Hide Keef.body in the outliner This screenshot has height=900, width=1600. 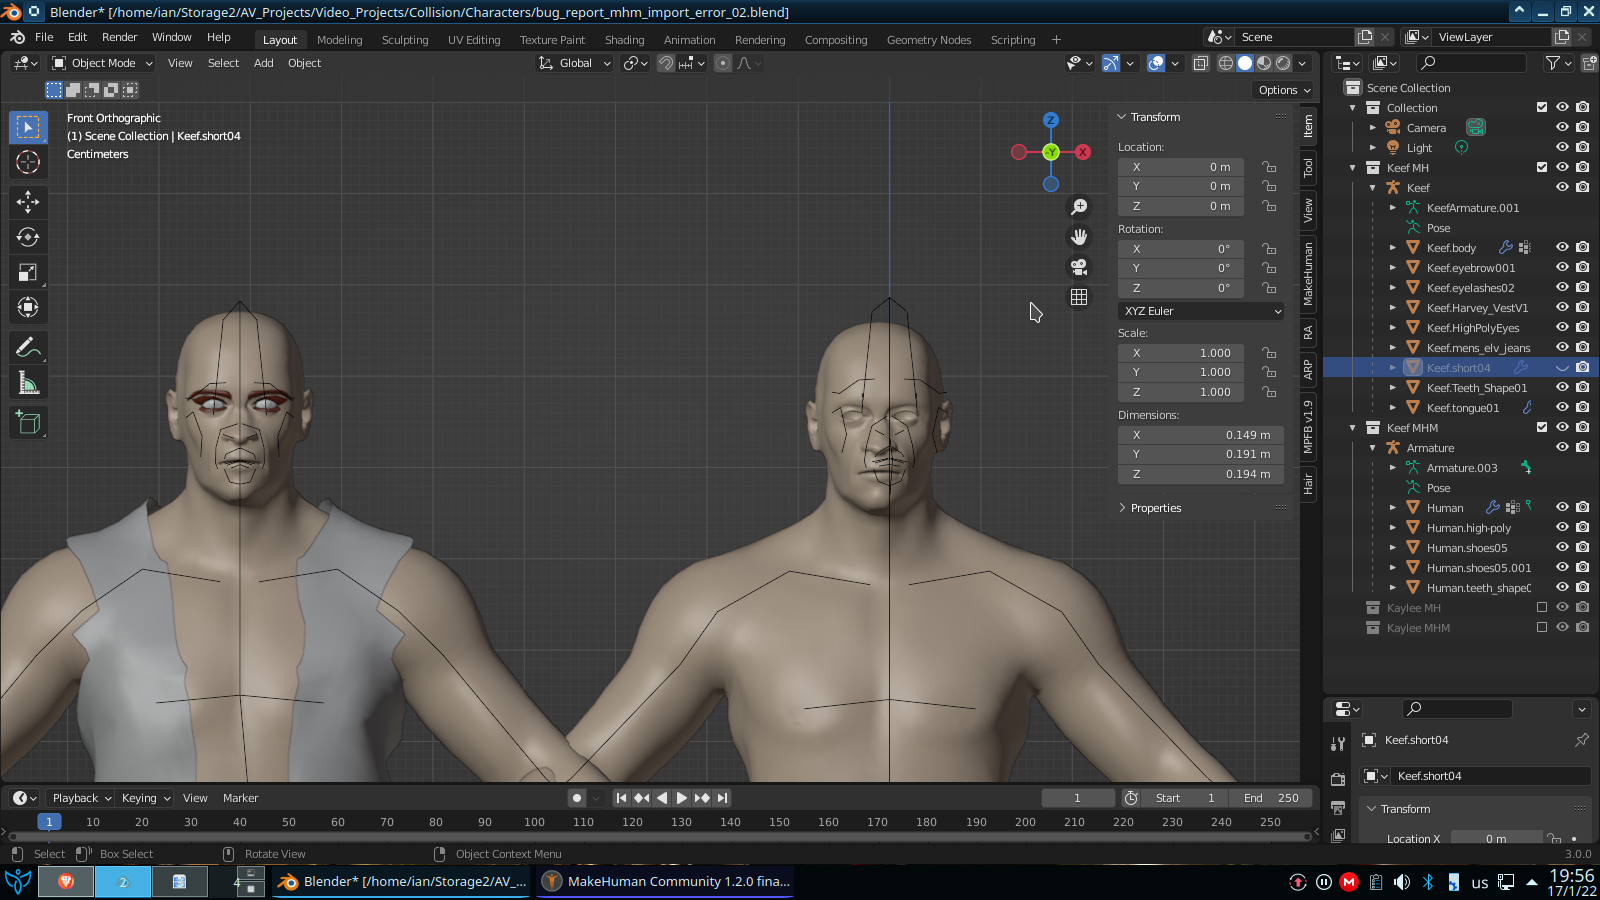pos(1561,247)
